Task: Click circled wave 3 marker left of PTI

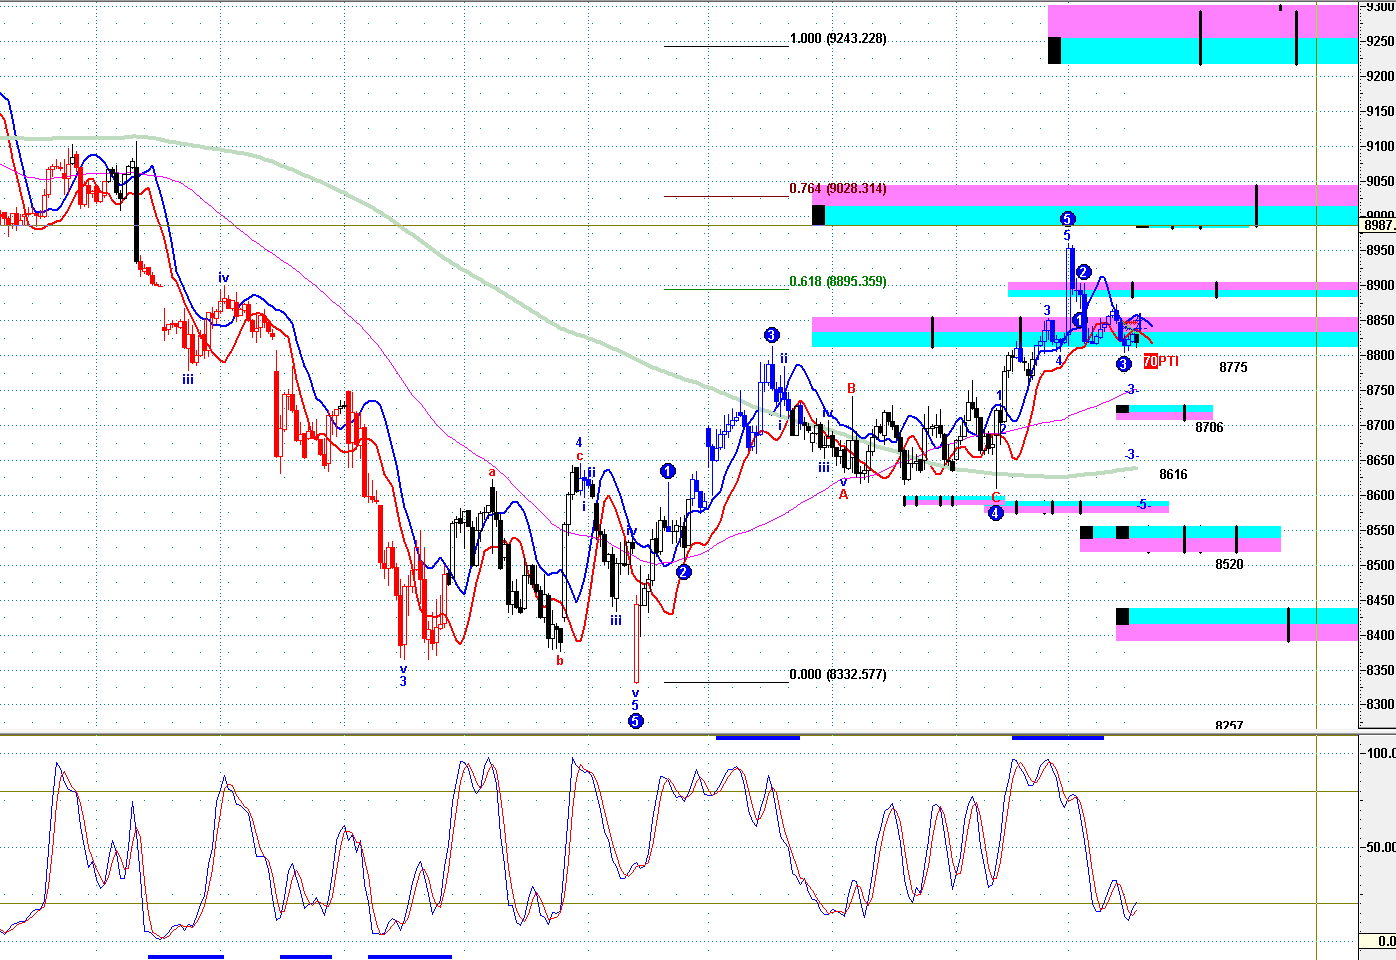Action: pyautogui.click(x=1123, y=364)
